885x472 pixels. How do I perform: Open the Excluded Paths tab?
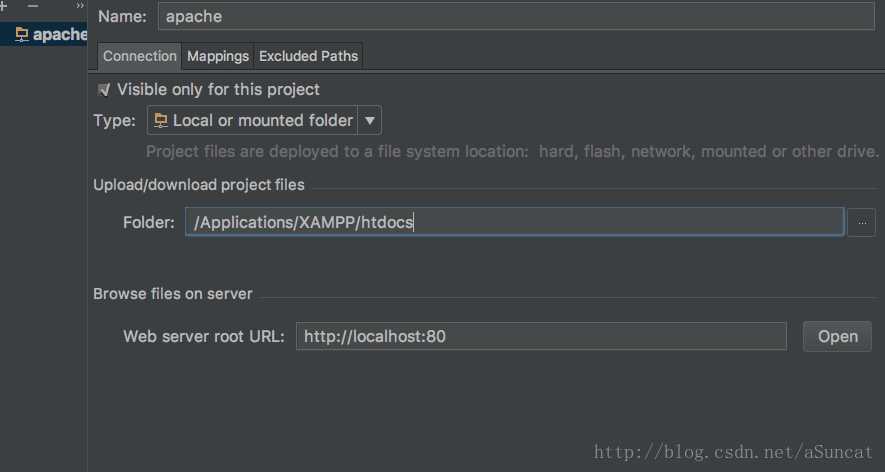coord(308,56)
